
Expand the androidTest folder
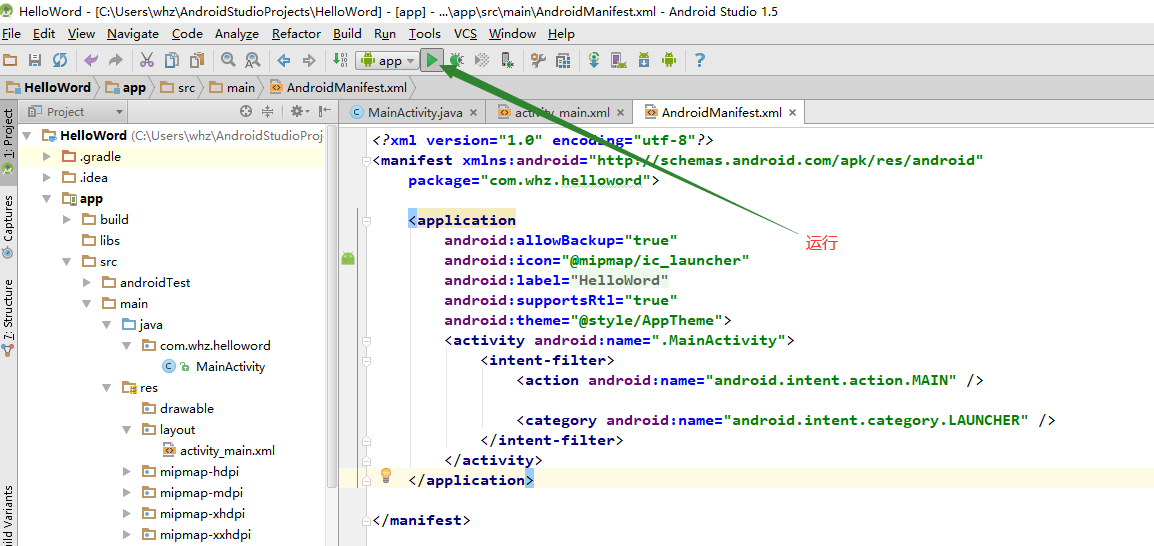pos(87,283)
